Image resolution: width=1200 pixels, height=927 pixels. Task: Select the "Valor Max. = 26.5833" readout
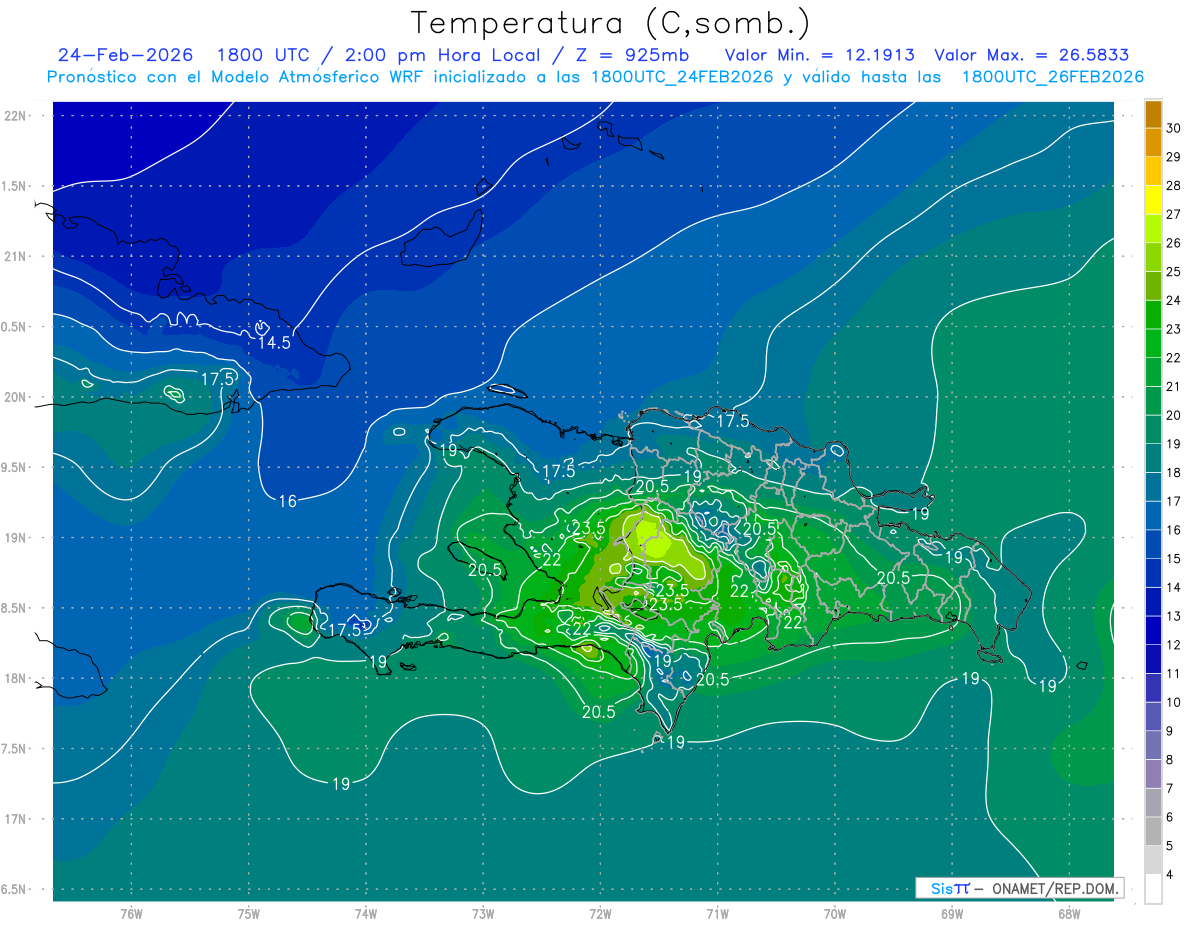(1032, 55)
